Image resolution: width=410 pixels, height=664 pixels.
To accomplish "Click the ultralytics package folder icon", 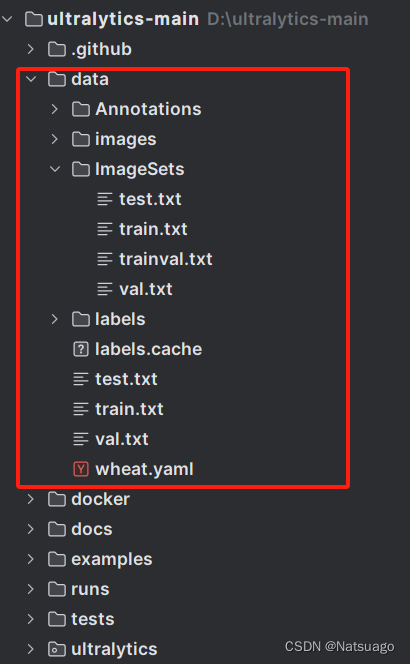I will pos(57,649).
